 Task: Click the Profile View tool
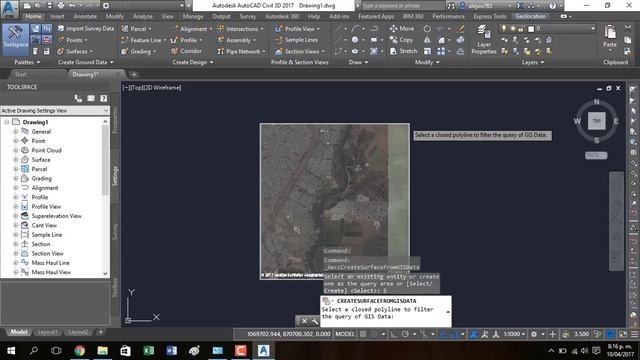tap(295, 29)
